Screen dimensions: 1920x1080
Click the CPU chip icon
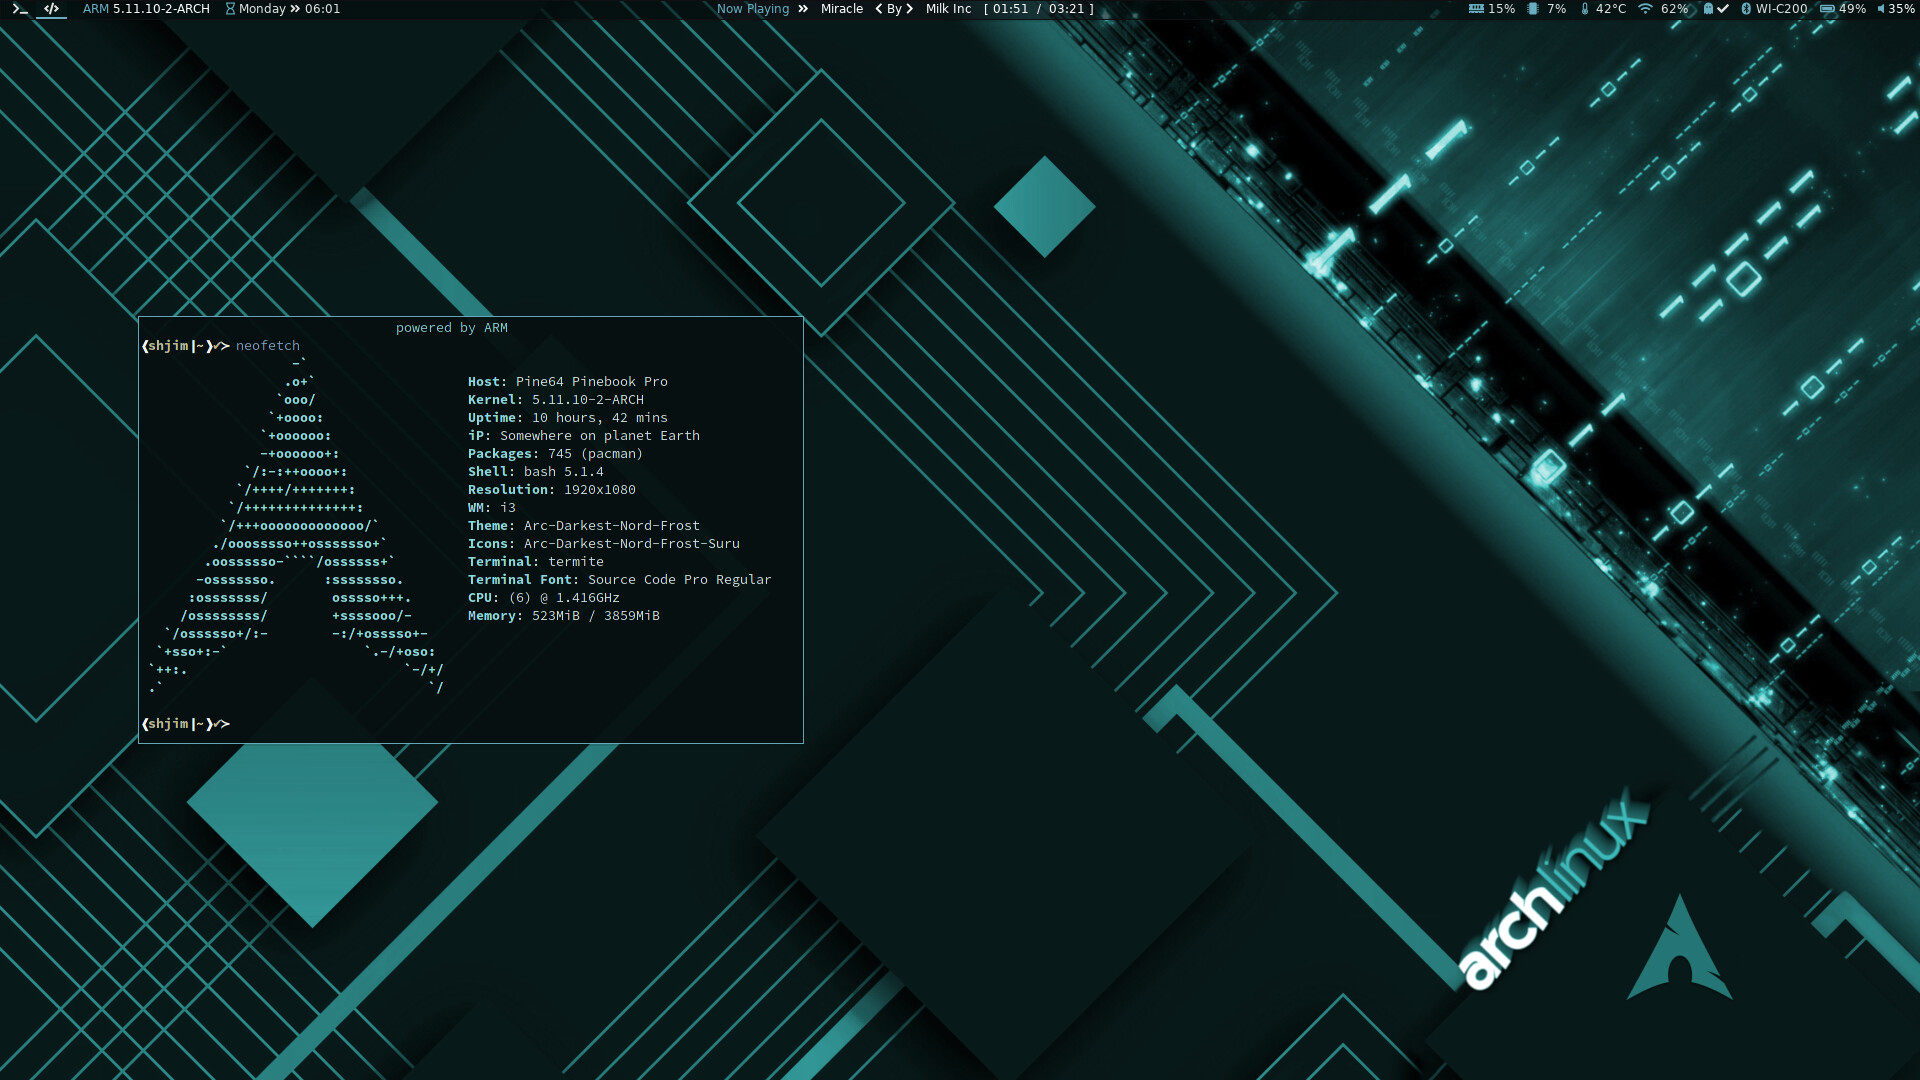coord(1533,9)
